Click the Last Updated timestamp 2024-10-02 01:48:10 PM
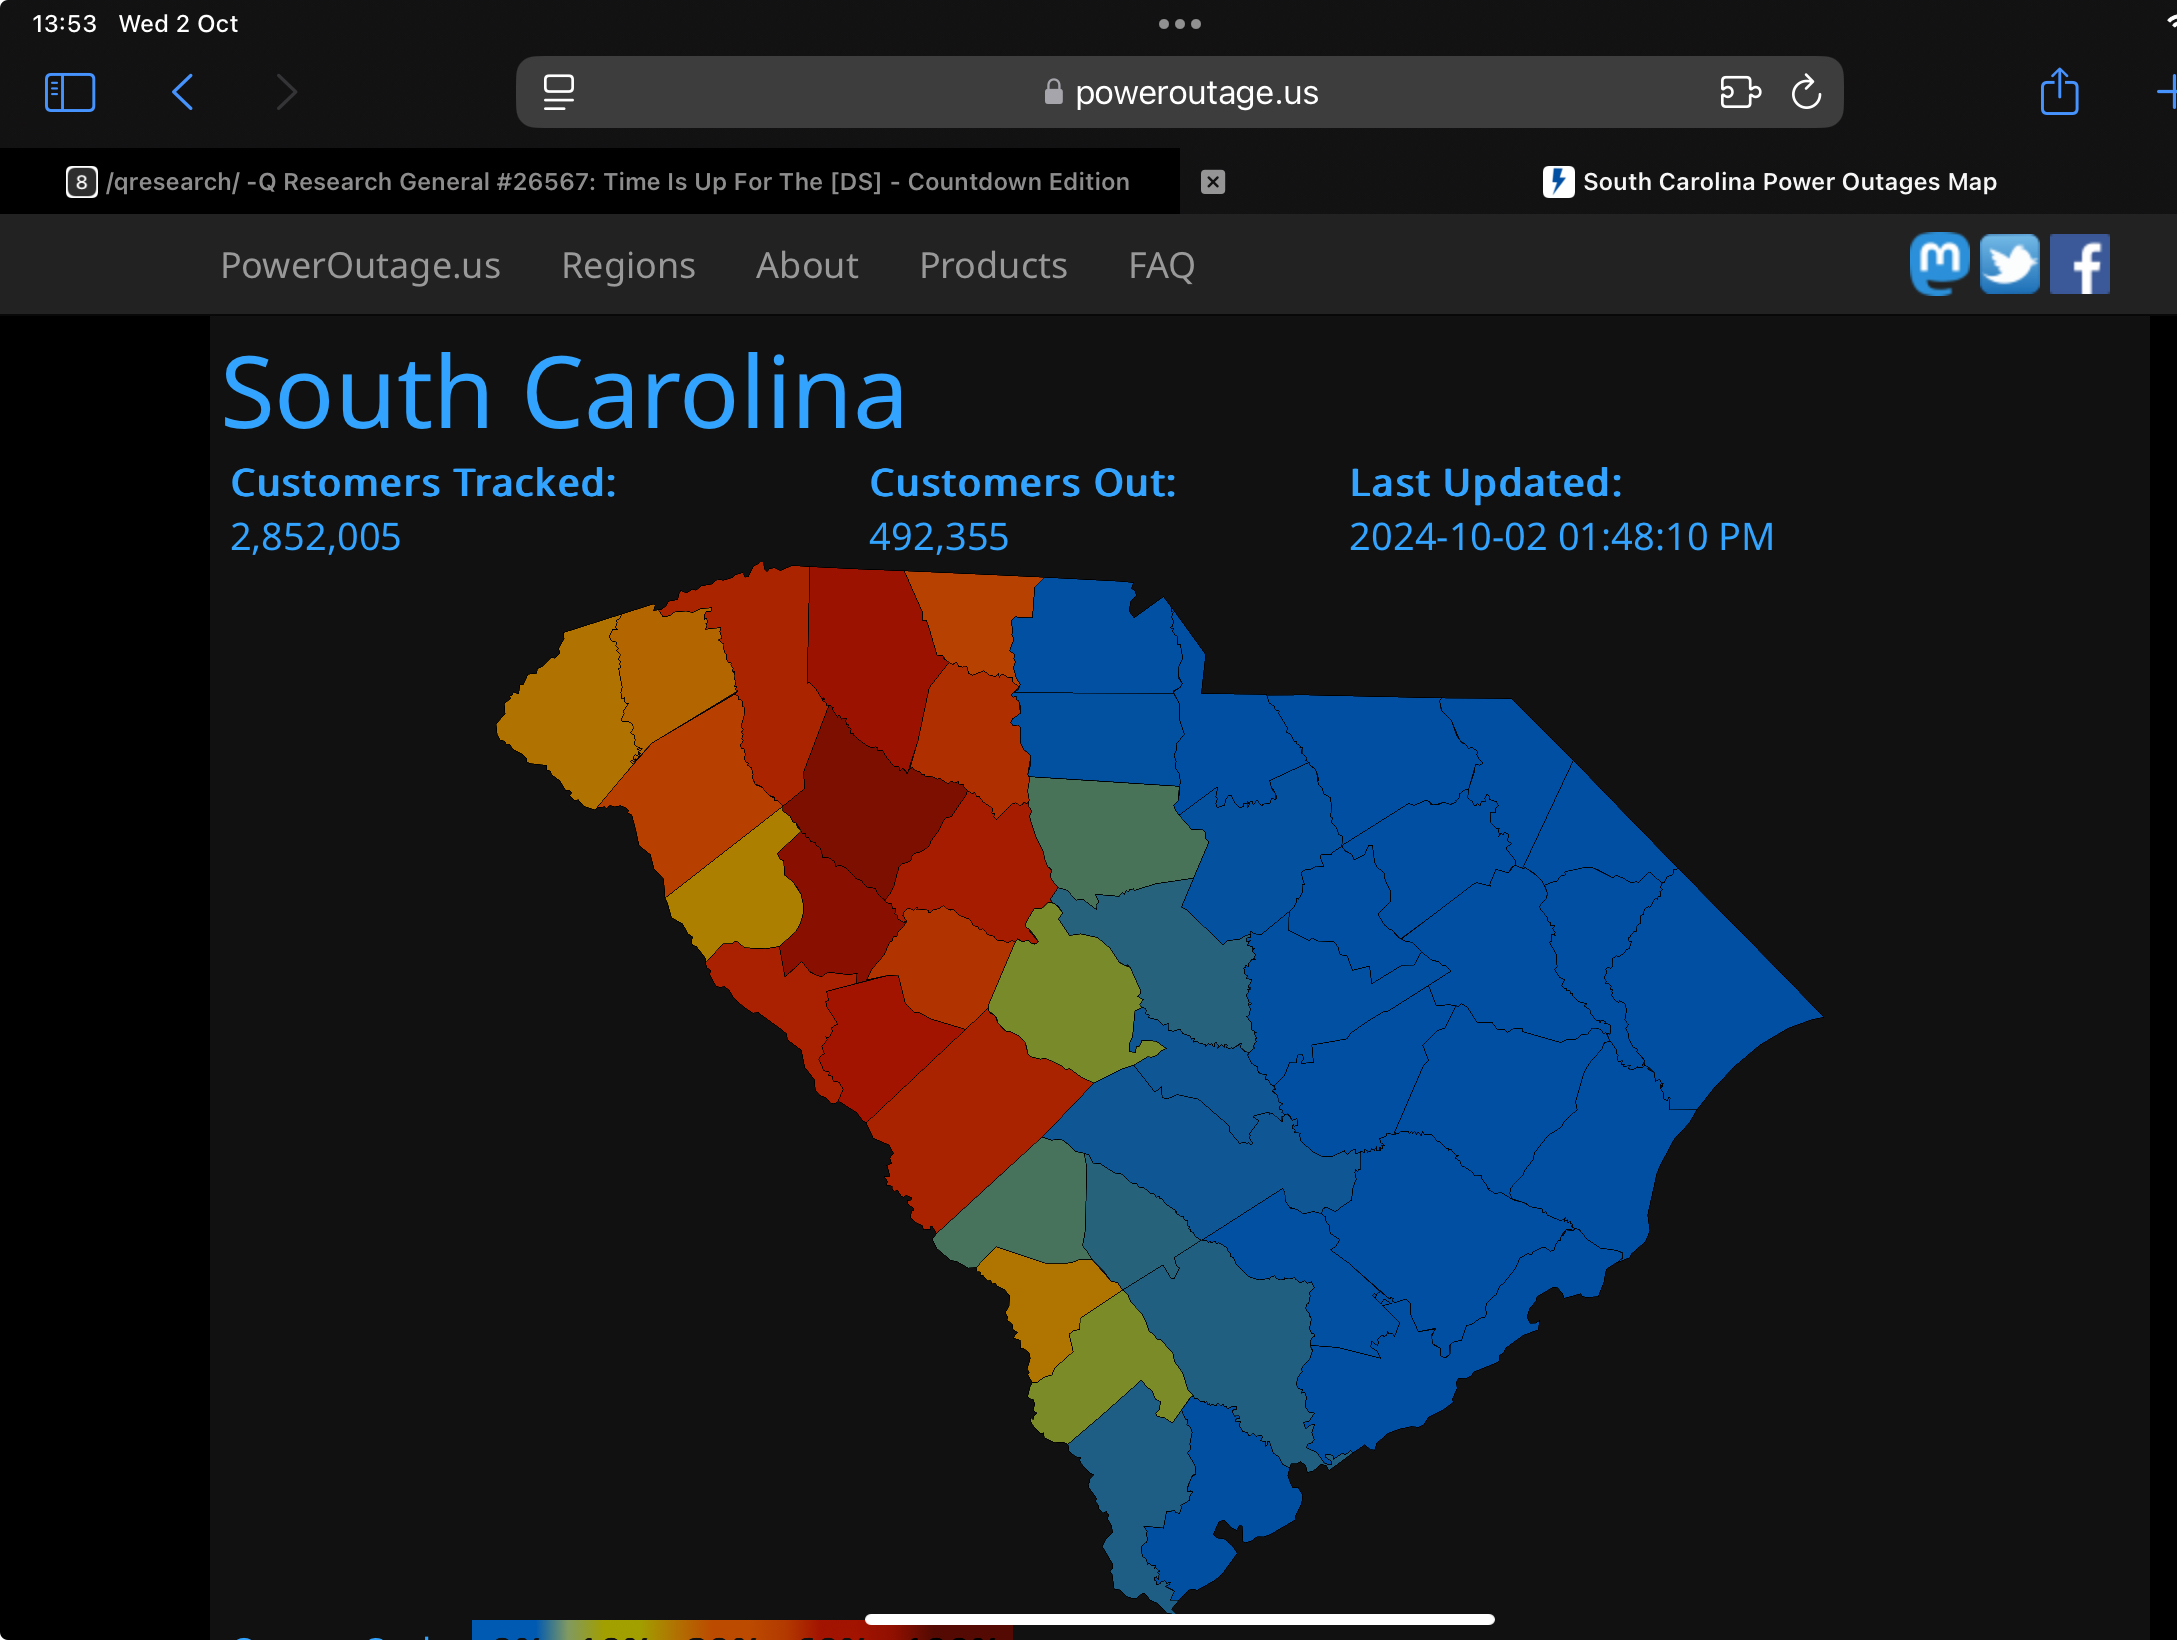 click(1561, 537)
